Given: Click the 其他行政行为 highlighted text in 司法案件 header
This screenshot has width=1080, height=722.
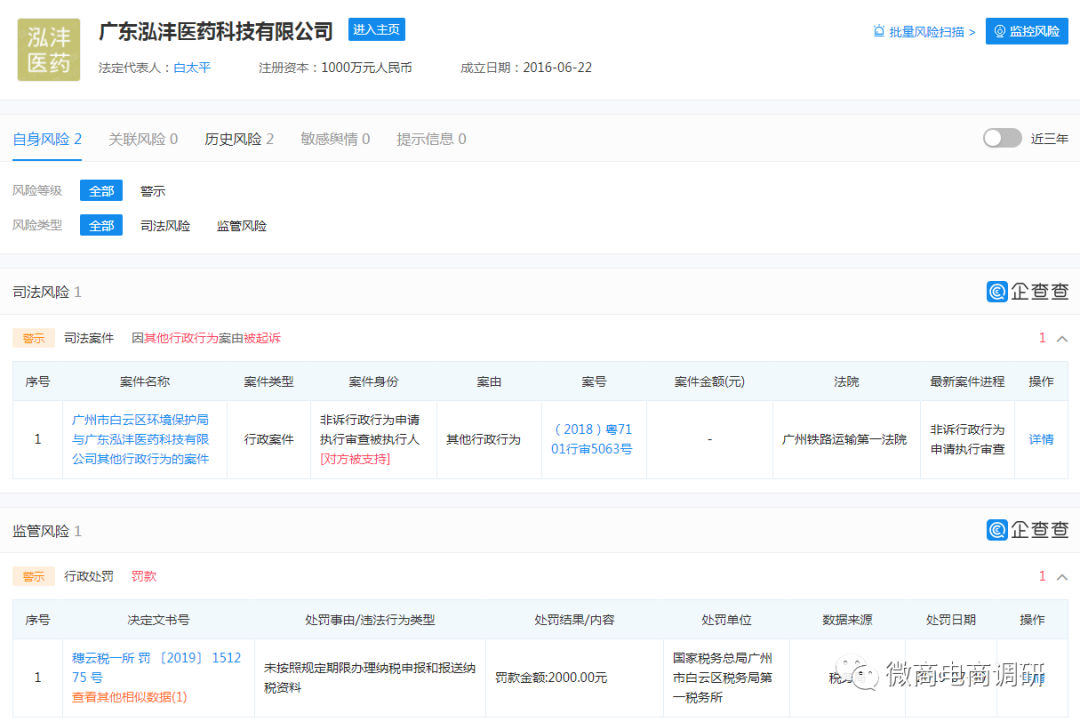Looking at the screenshot, I should [x=181, y=338].
